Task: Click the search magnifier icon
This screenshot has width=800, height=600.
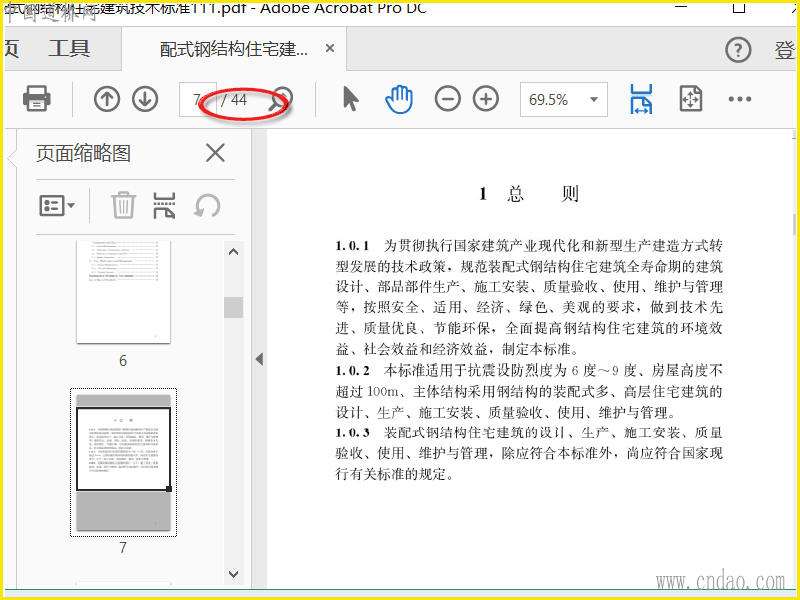Action: (x=280, y=99)
